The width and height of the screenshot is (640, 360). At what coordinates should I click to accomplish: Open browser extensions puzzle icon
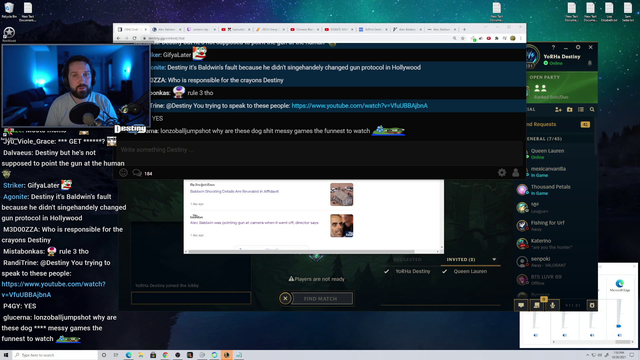tap(497, 38)
